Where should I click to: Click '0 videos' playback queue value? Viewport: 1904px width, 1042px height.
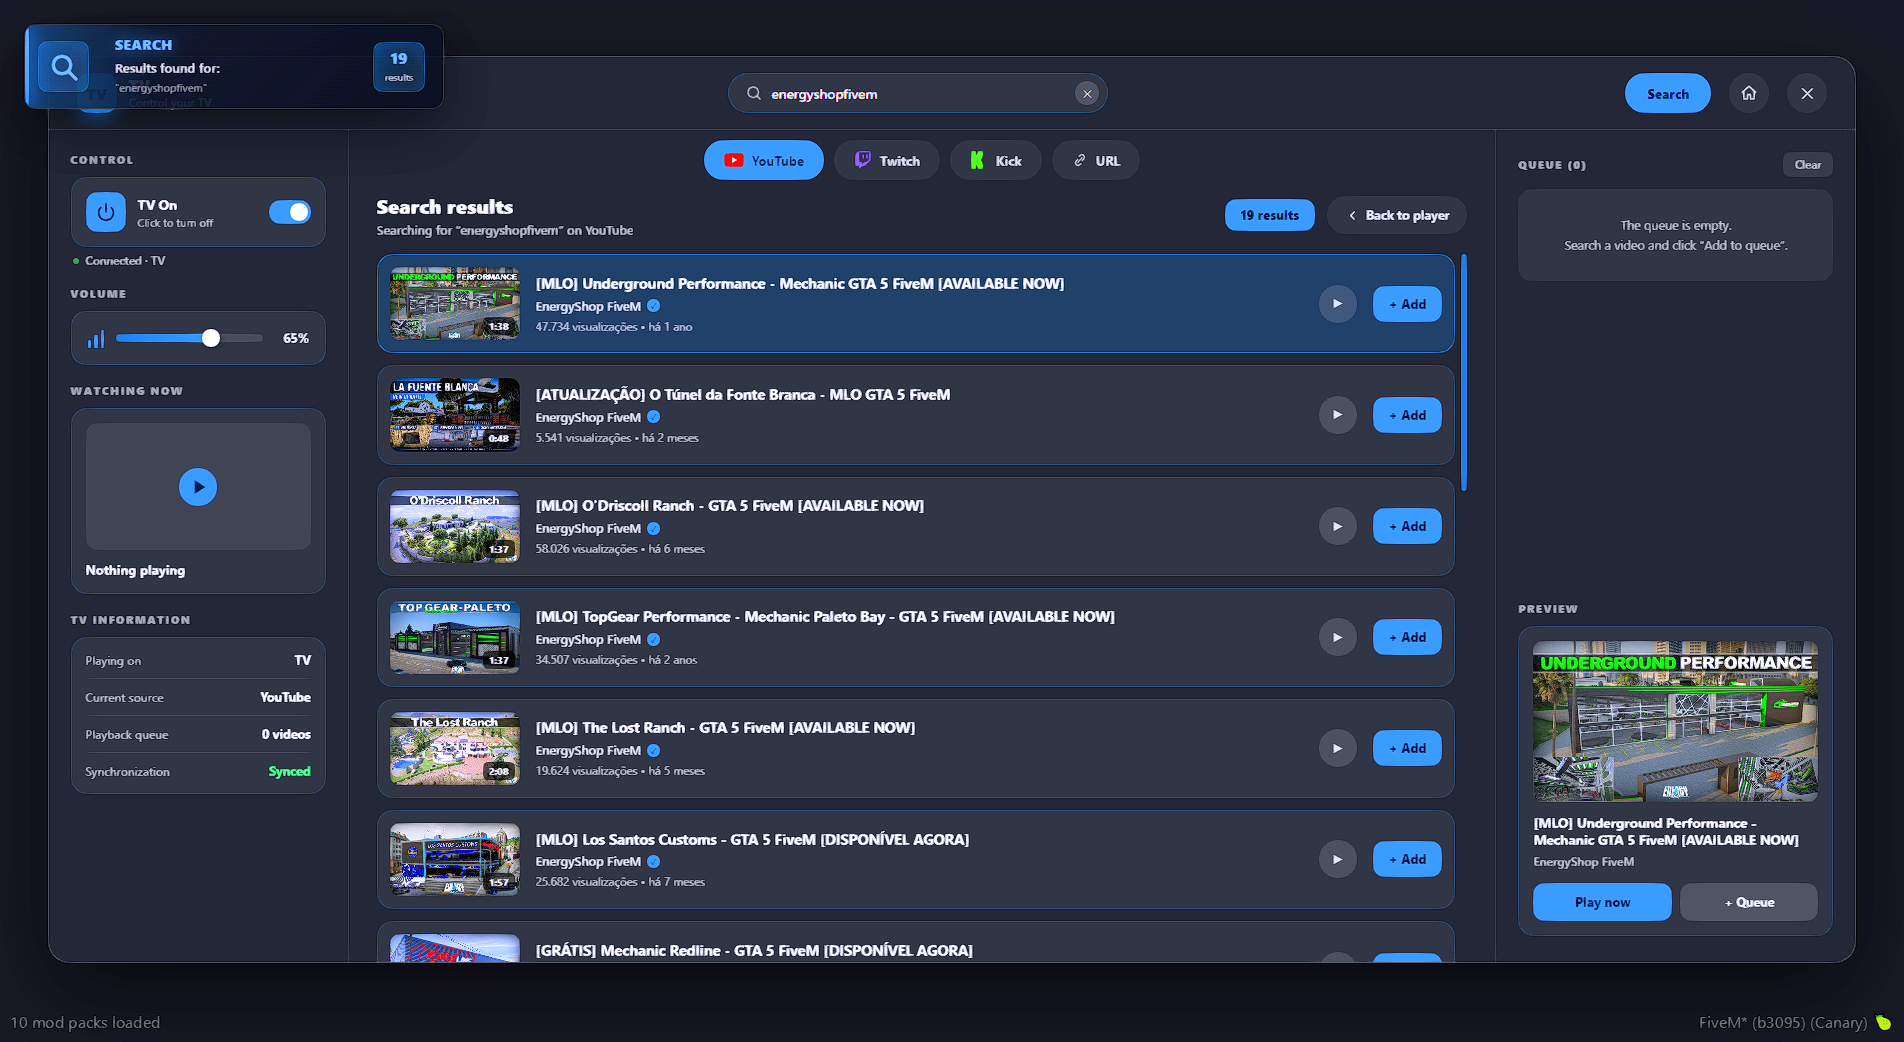pyautogui.click(x=286, y=734)
